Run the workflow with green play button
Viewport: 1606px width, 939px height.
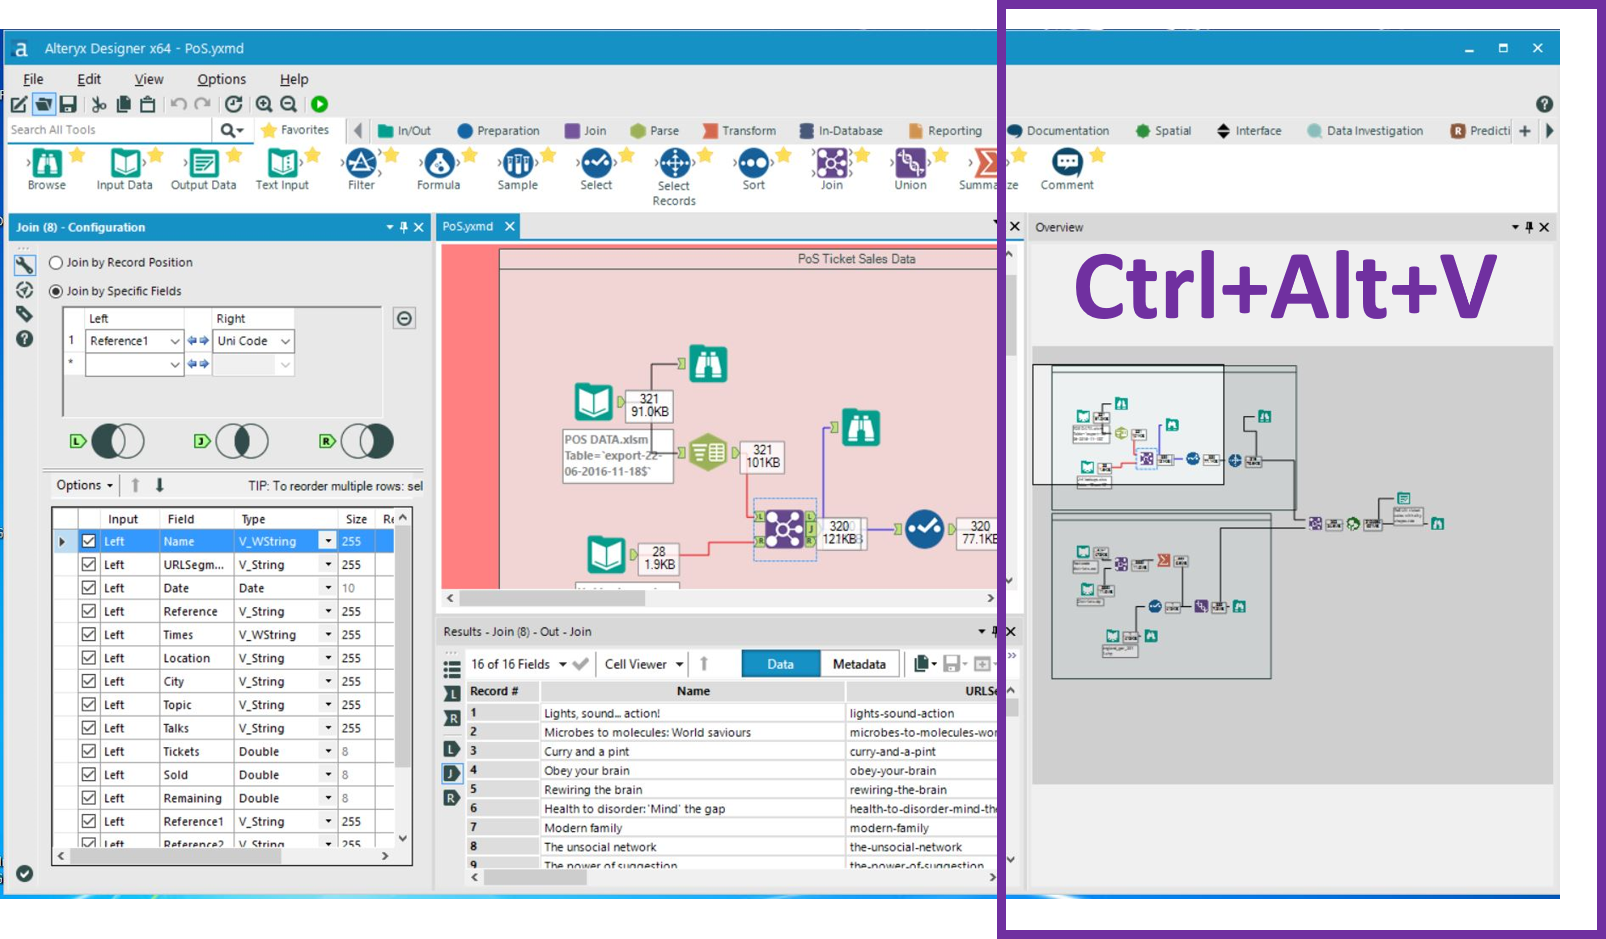point(319,104)
